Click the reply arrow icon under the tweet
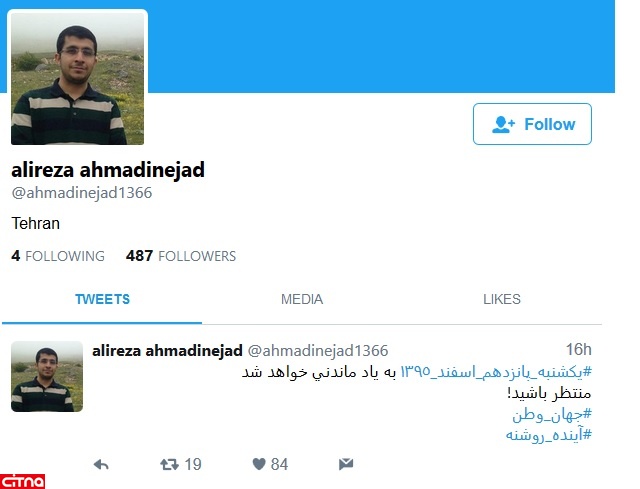The width and height of the screenshot is (640, 489). pyautogui.click(x=101, y=465)
